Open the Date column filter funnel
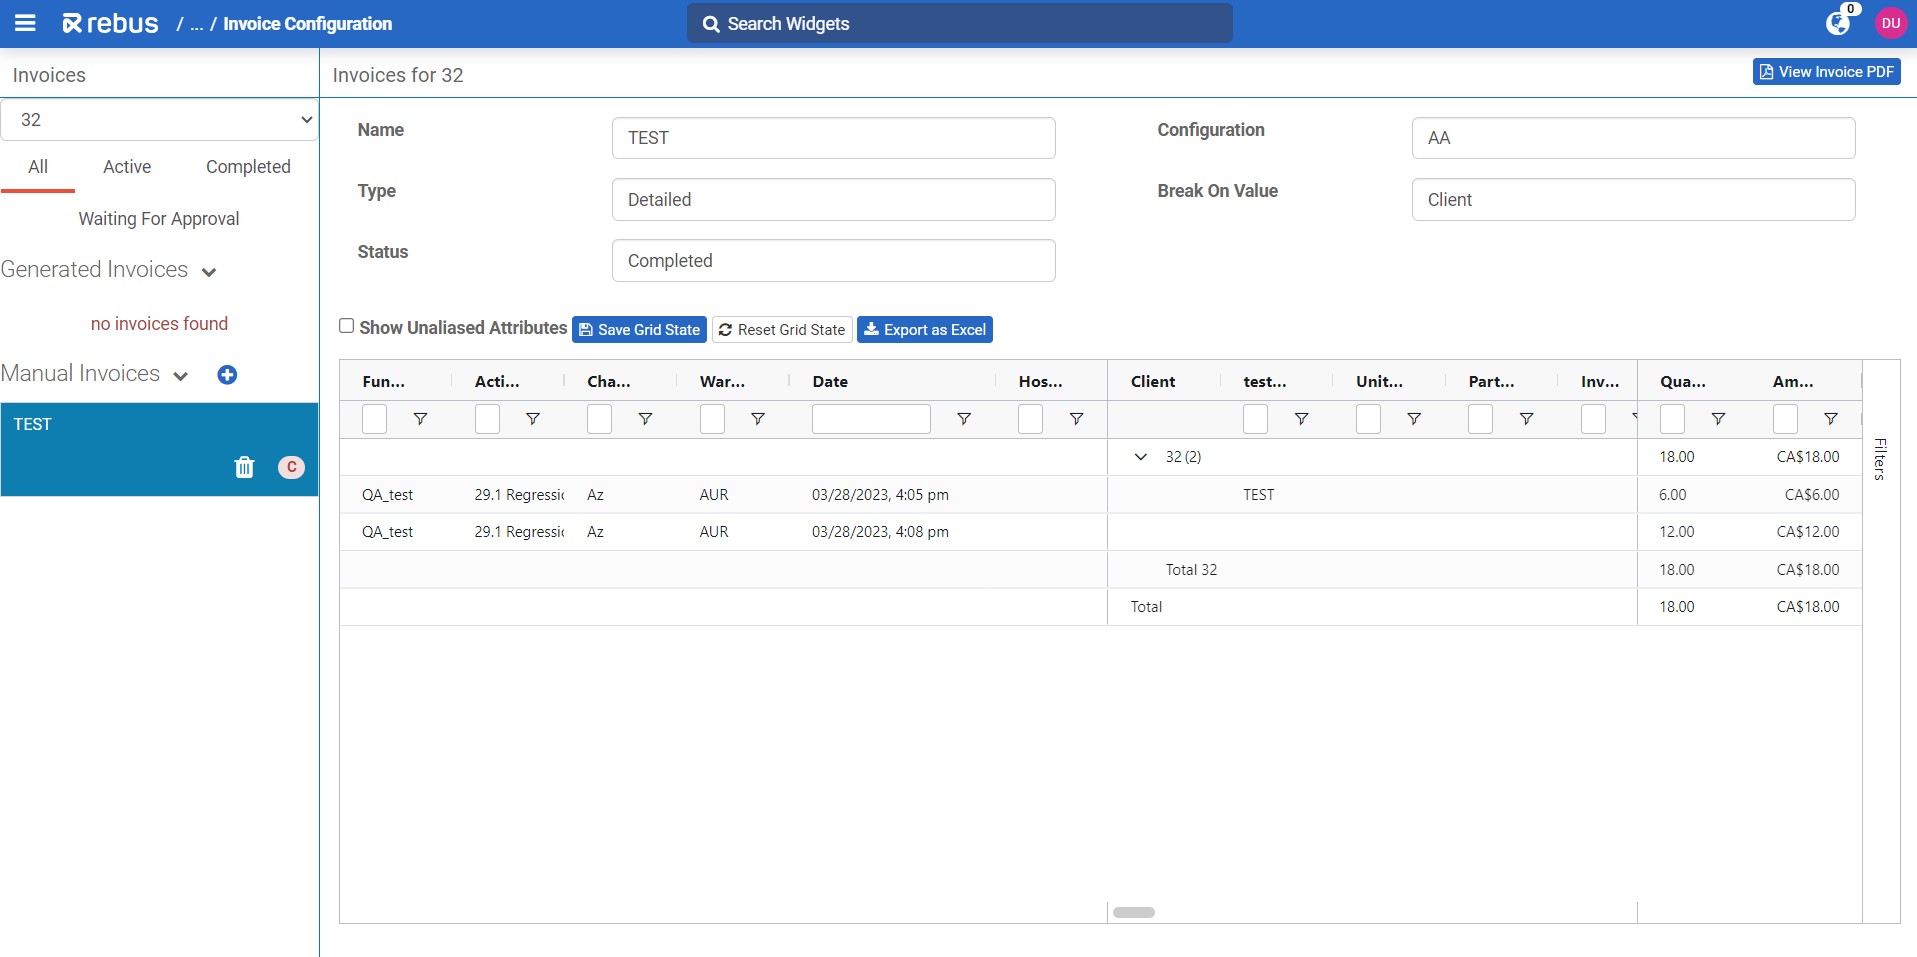 coord(963,419)
